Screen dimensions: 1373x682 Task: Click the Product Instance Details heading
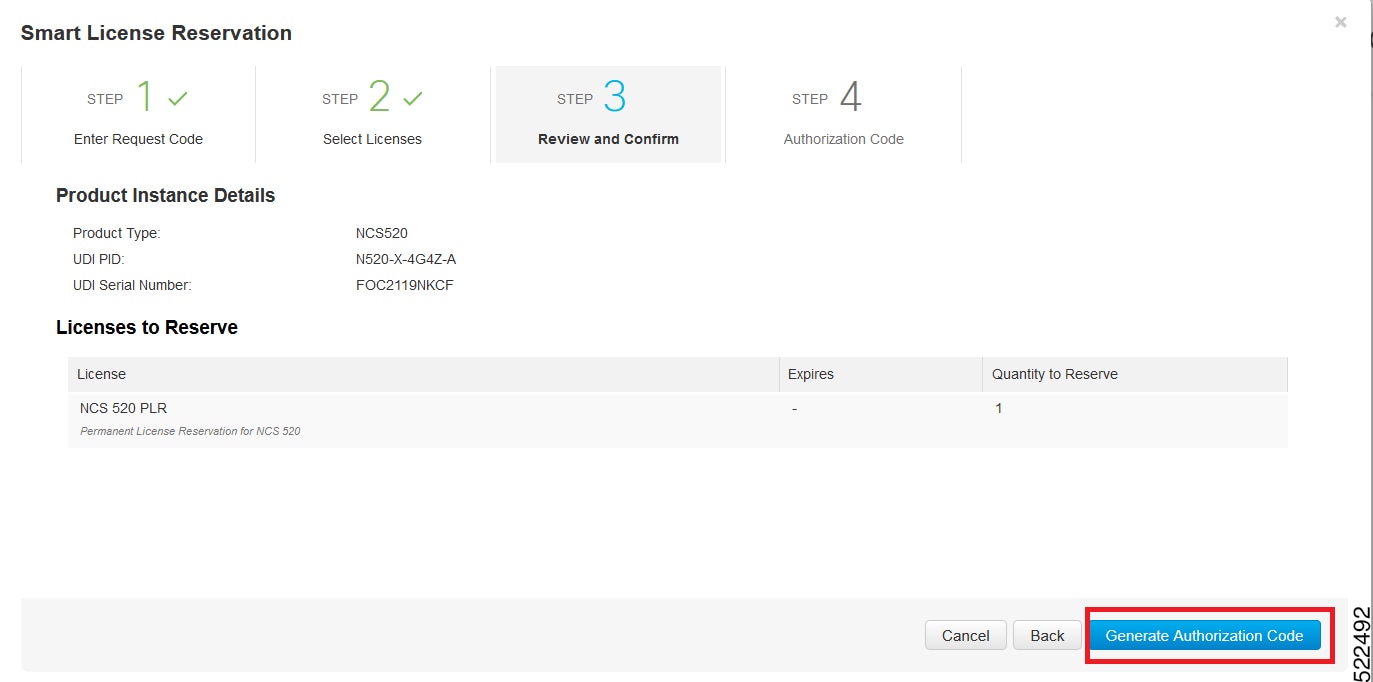pos(165,195)
